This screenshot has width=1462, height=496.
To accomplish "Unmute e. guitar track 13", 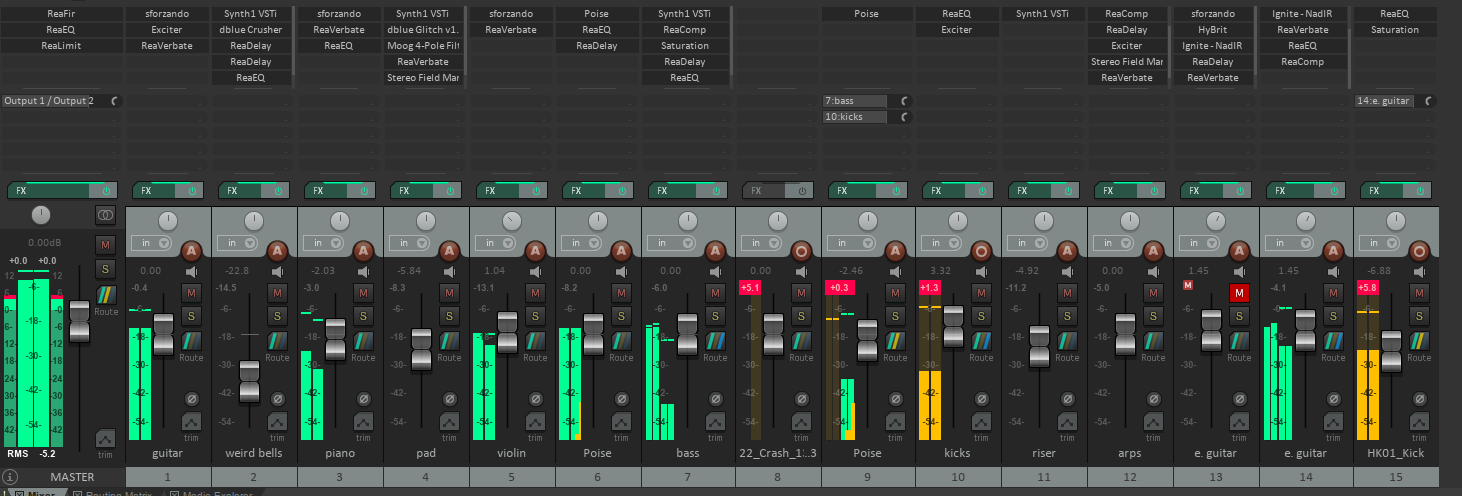I will (1238, 292).
